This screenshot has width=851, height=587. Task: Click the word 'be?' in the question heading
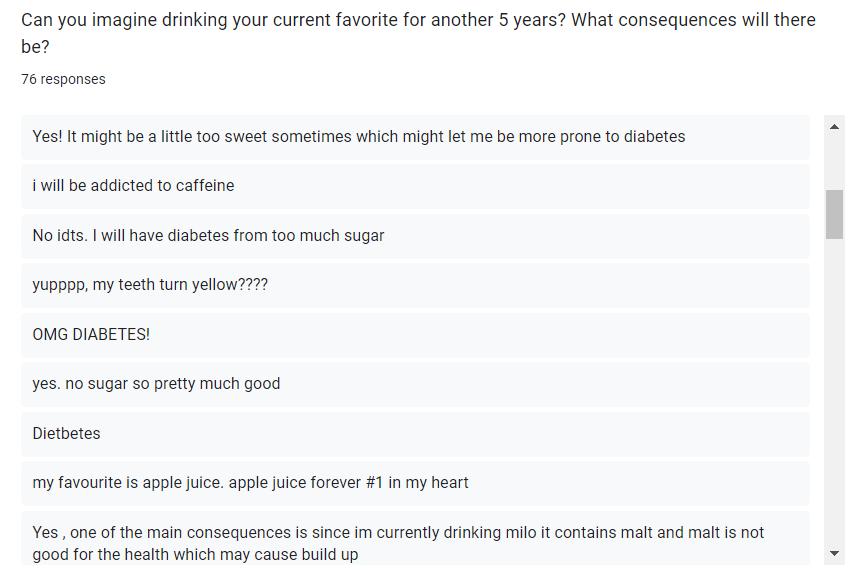tap(35, 47)
